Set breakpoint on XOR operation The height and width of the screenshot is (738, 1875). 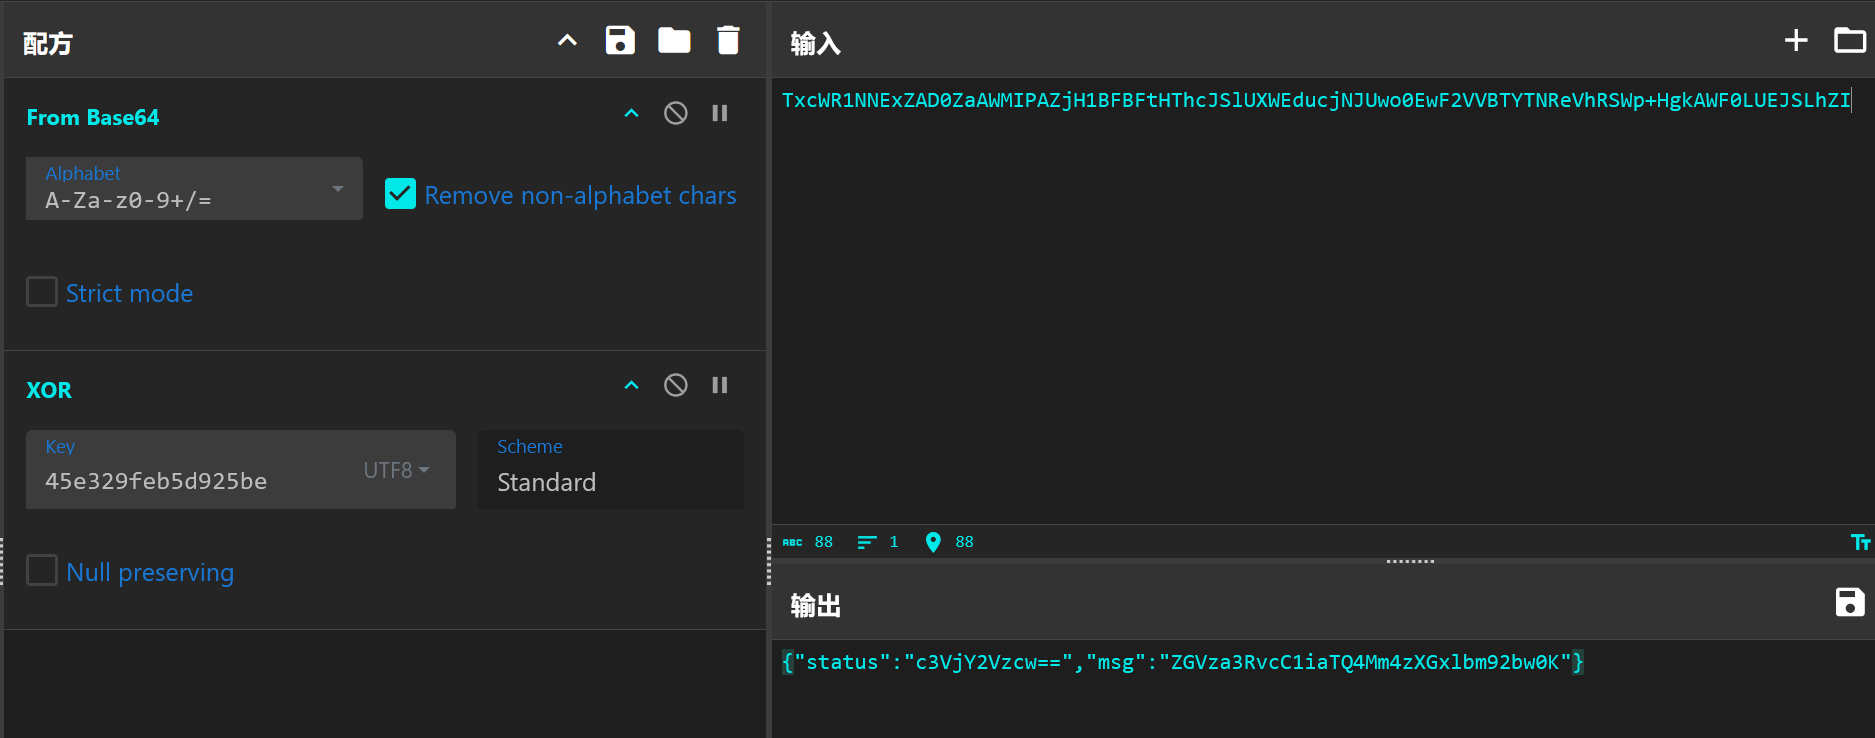[720, 385]
